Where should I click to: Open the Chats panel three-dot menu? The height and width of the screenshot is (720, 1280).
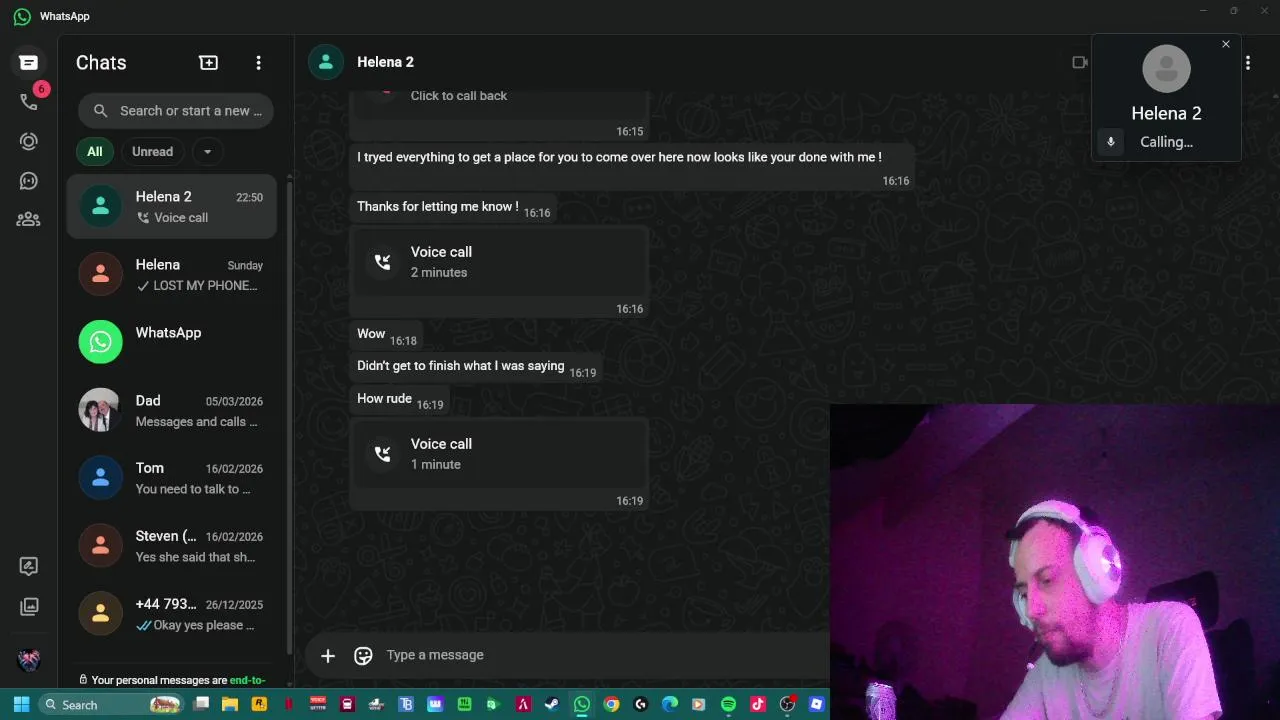click(258, 62)
